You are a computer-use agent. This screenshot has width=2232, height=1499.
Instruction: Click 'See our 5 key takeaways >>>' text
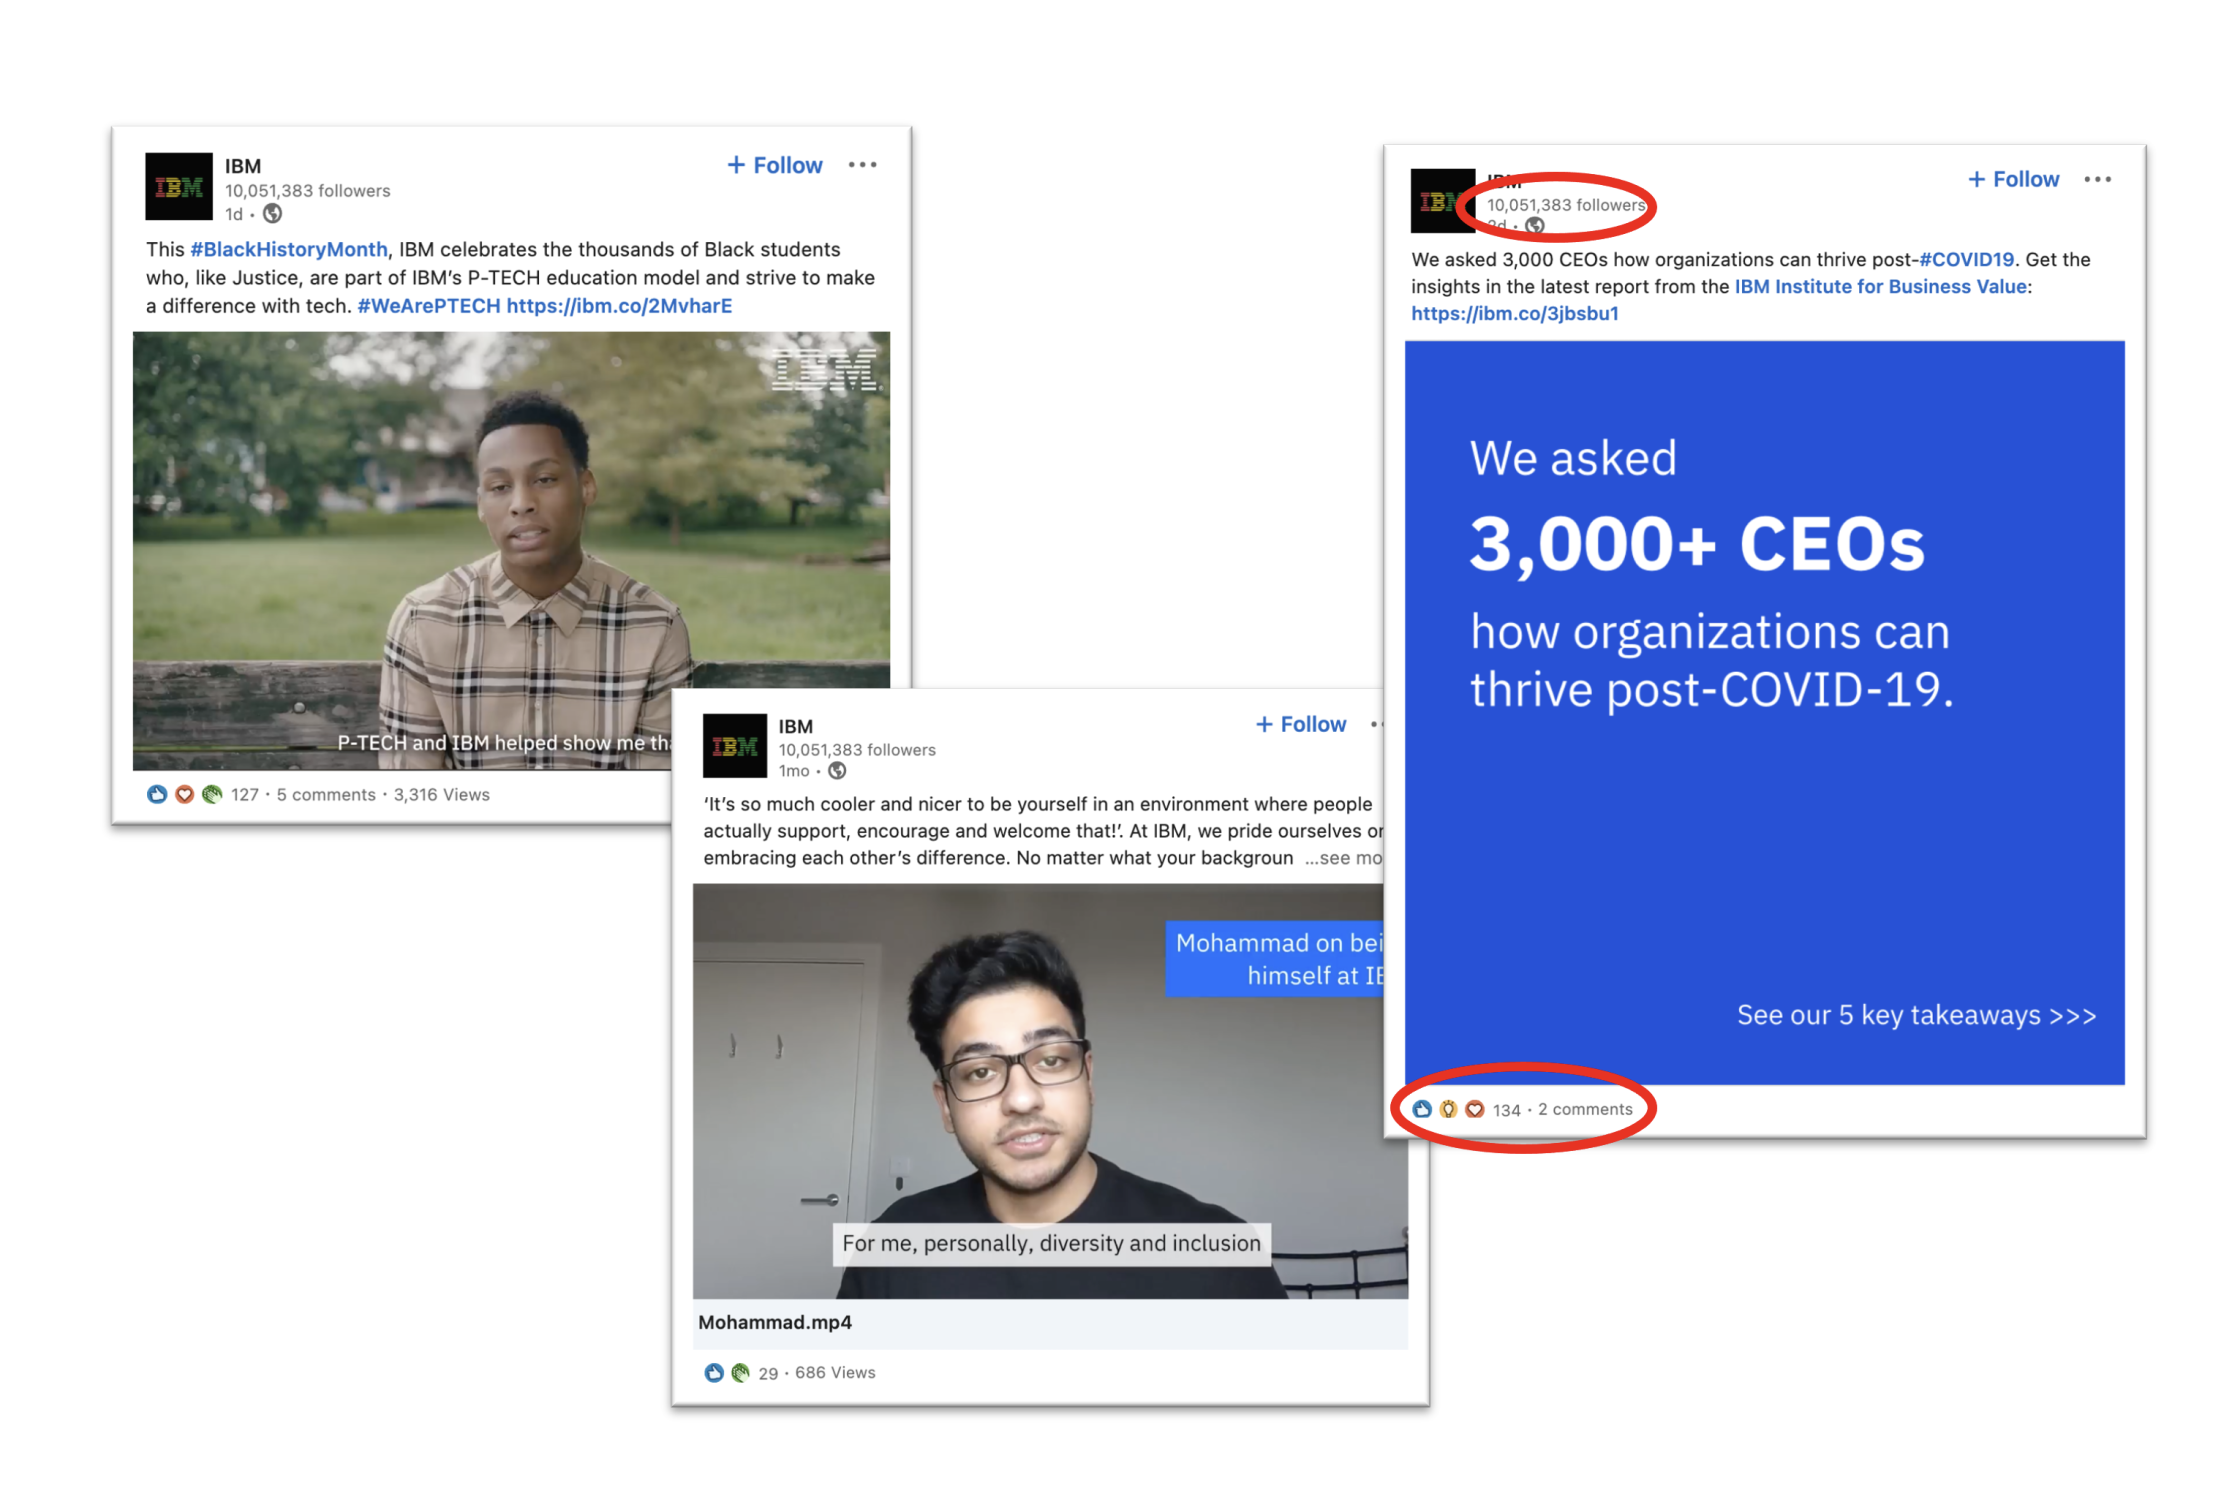[x=1917, y=1015]
